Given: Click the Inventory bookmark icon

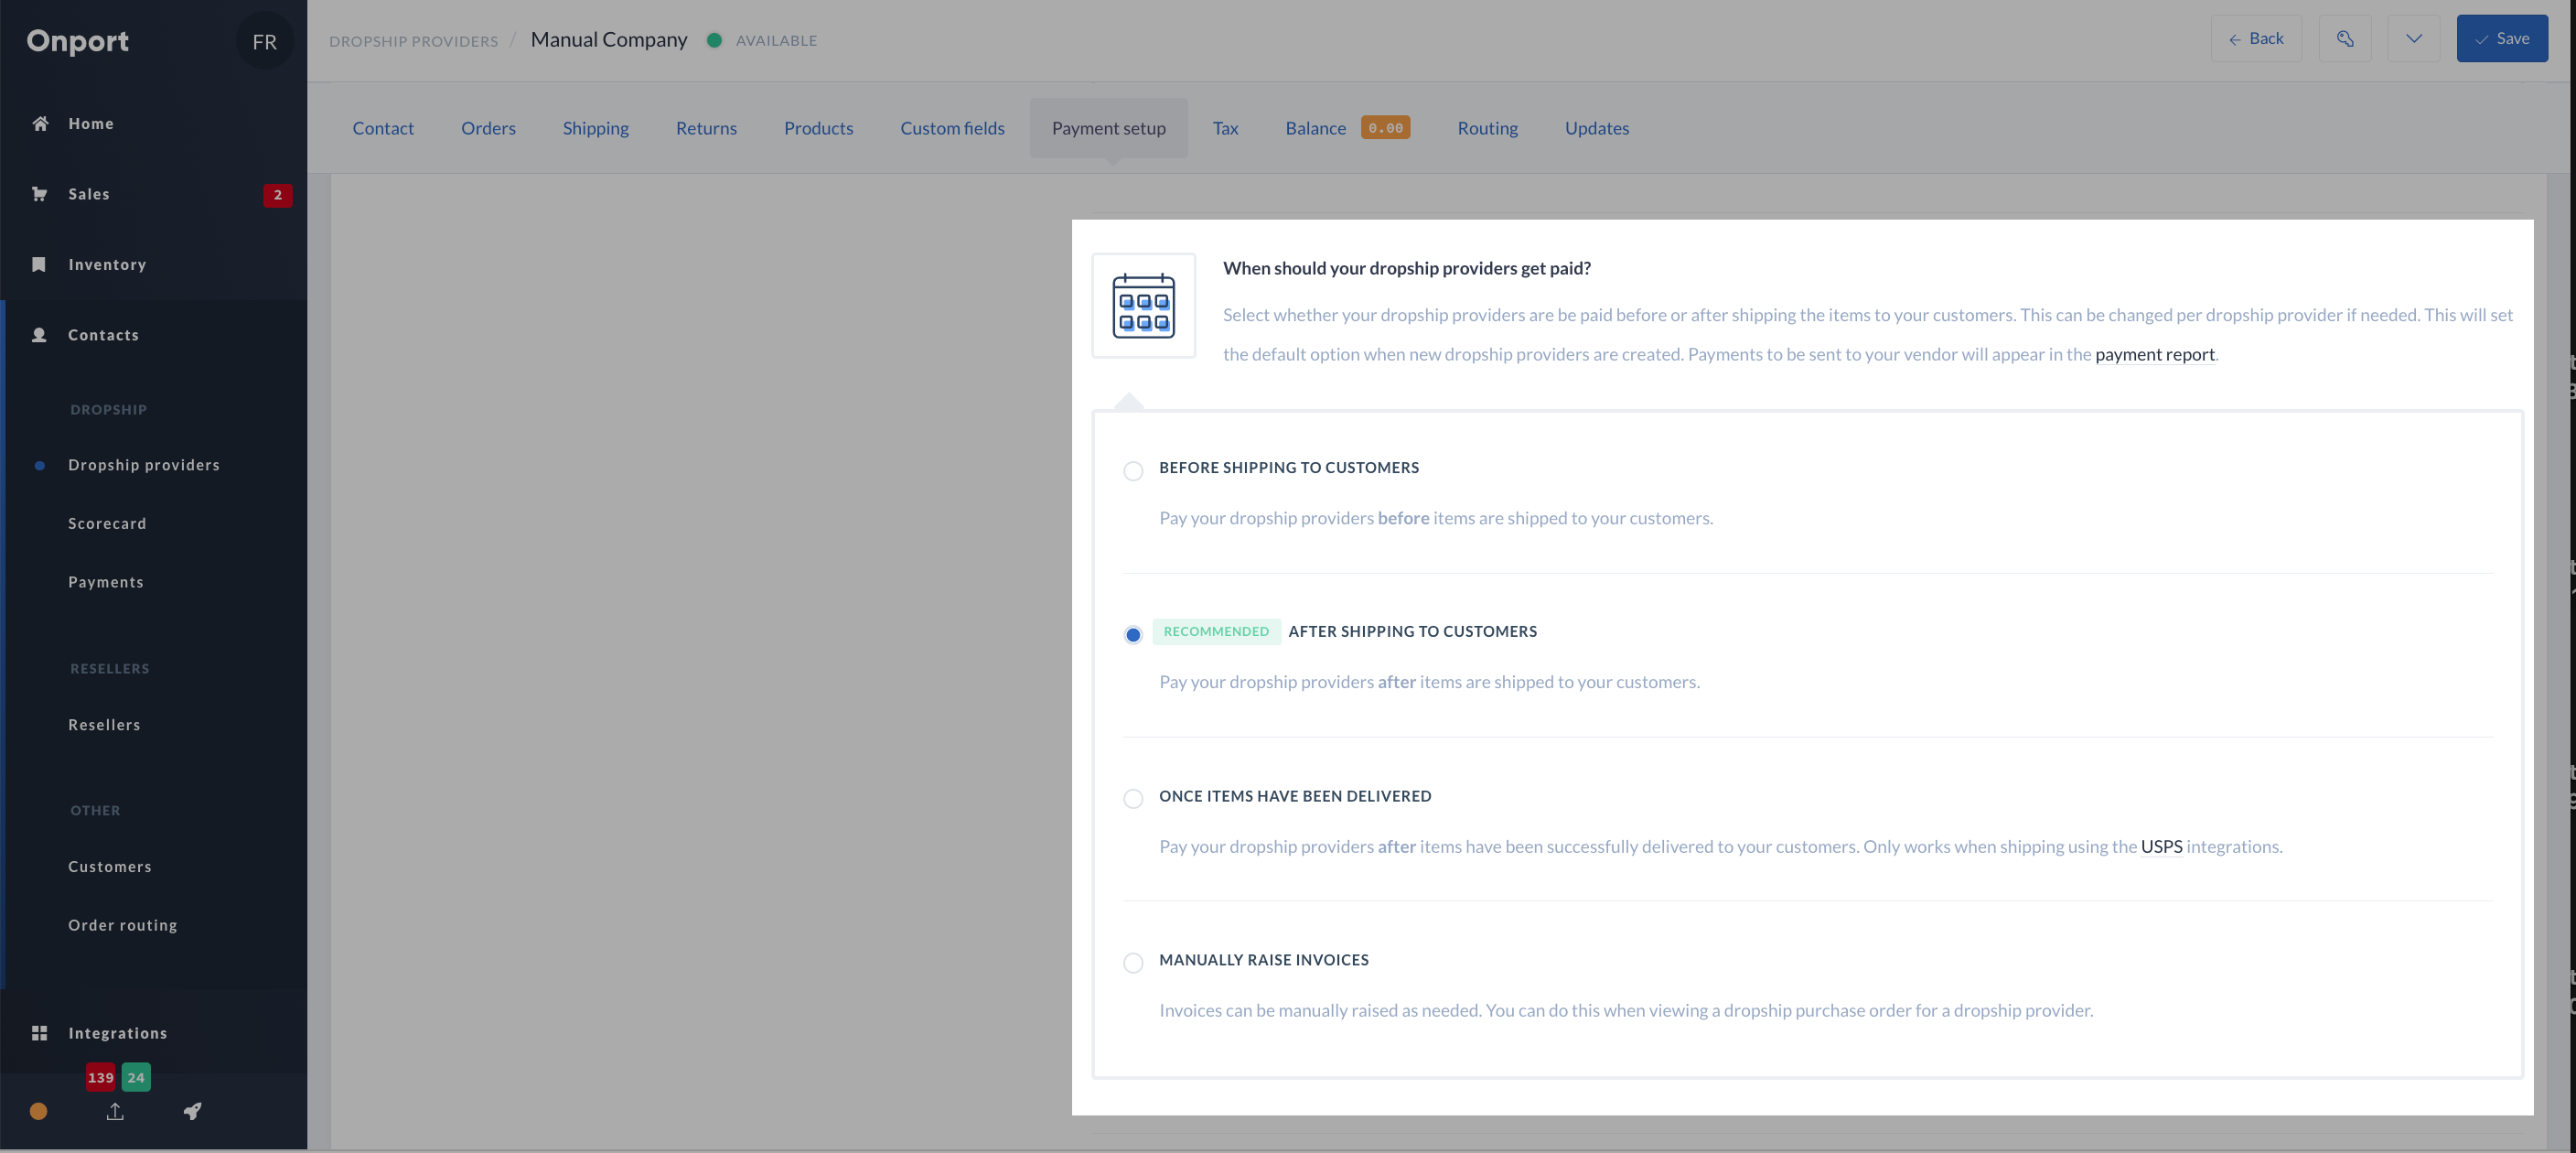Looking at the screenshot, I should 39,264.
